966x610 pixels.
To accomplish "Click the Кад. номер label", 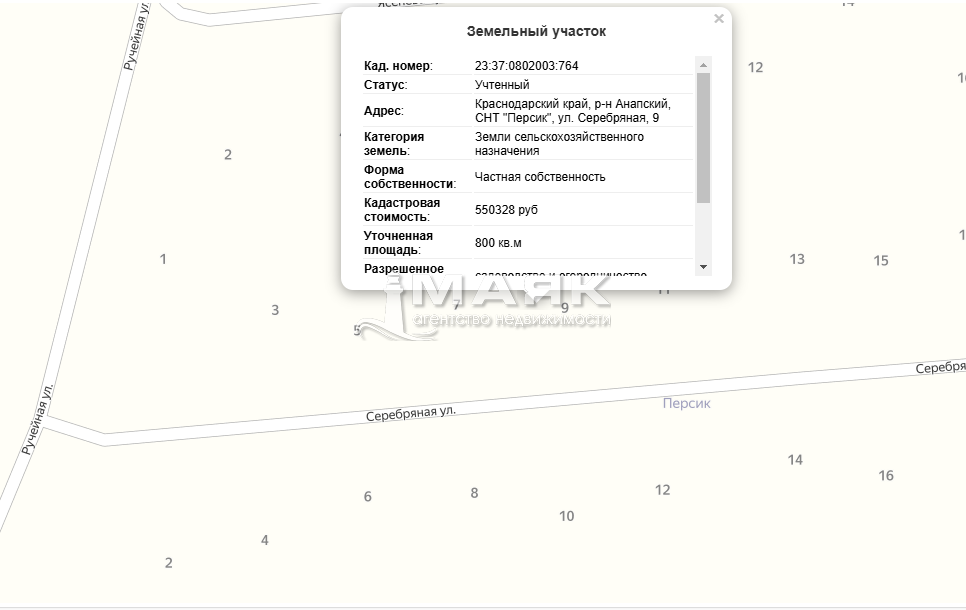I will 398,66.
